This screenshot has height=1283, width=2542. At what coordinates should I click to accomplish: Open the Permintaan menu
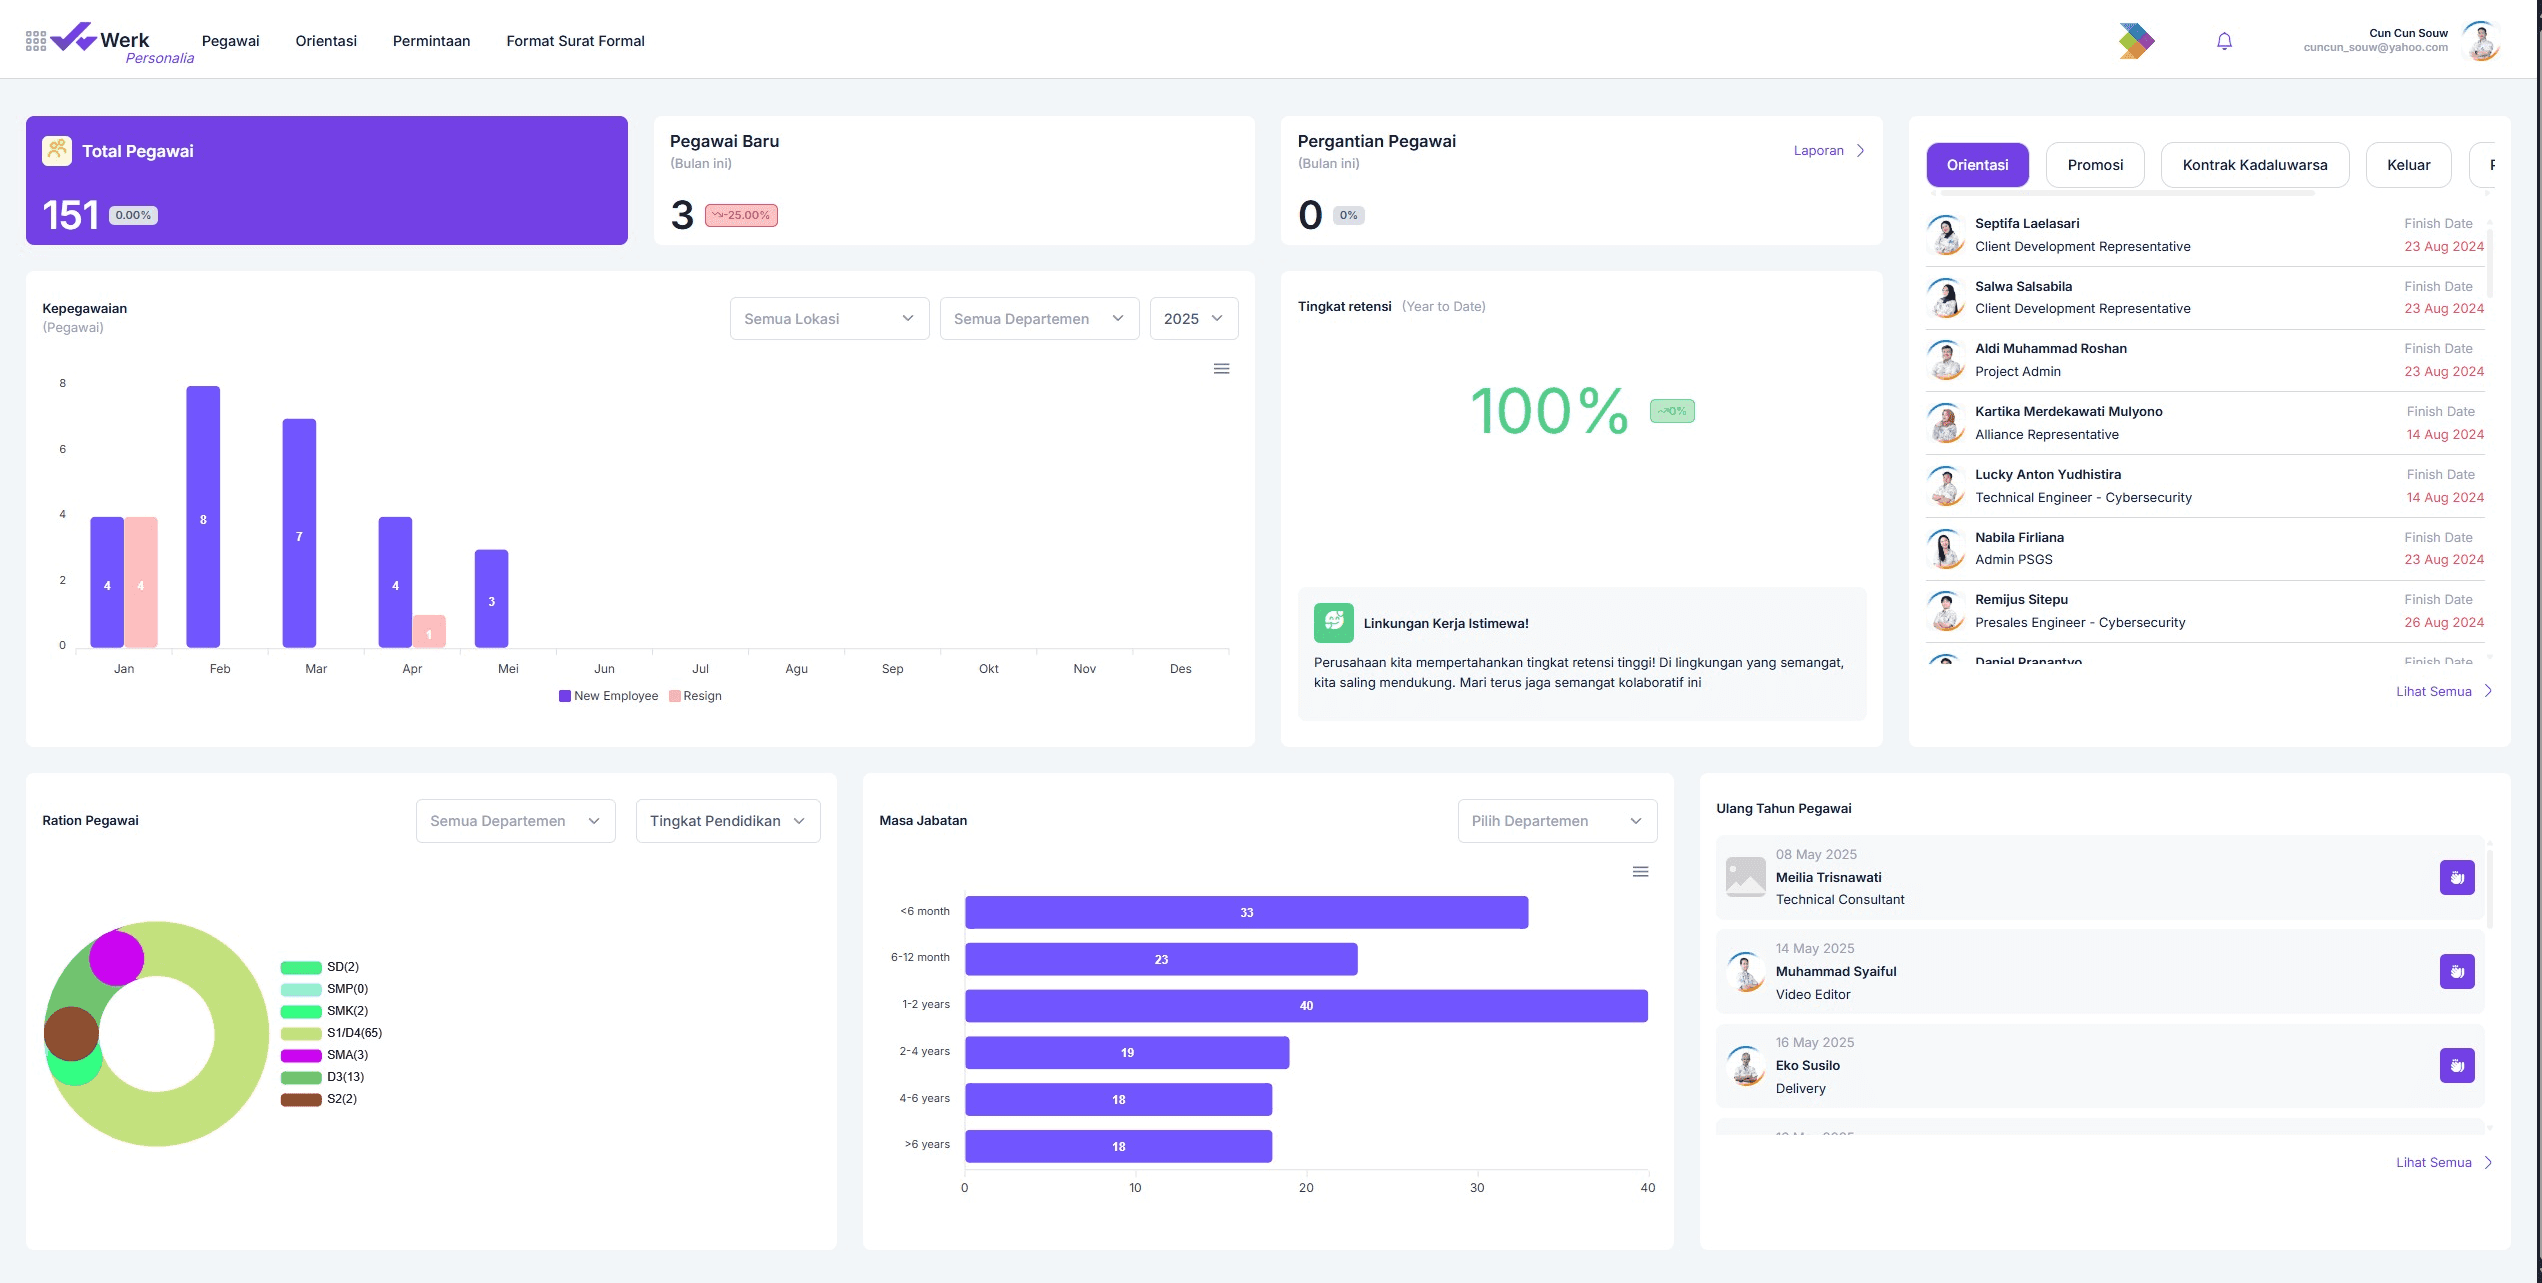pyautogui.click(x=431, y=41)
